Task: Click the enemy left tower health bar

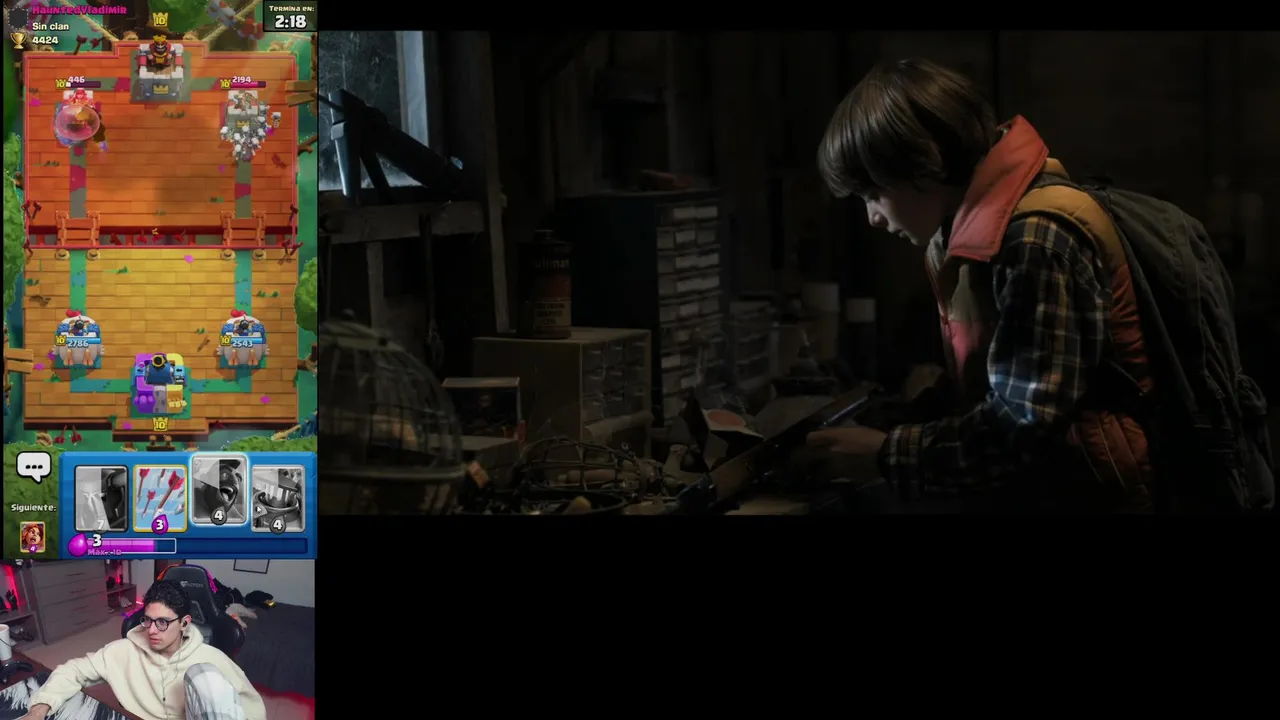Action: (x=83, y=83)
